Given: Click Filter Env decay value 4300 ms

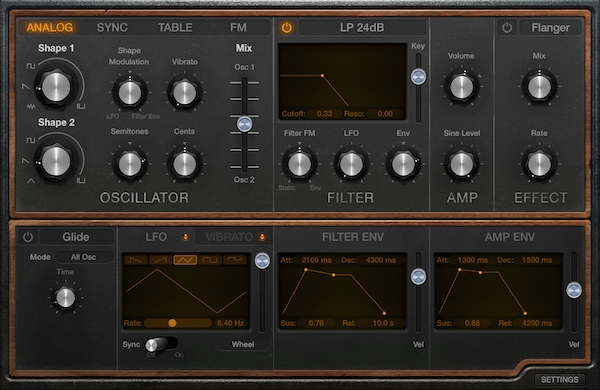Looking at the screenshot, I should pos(381,260).
